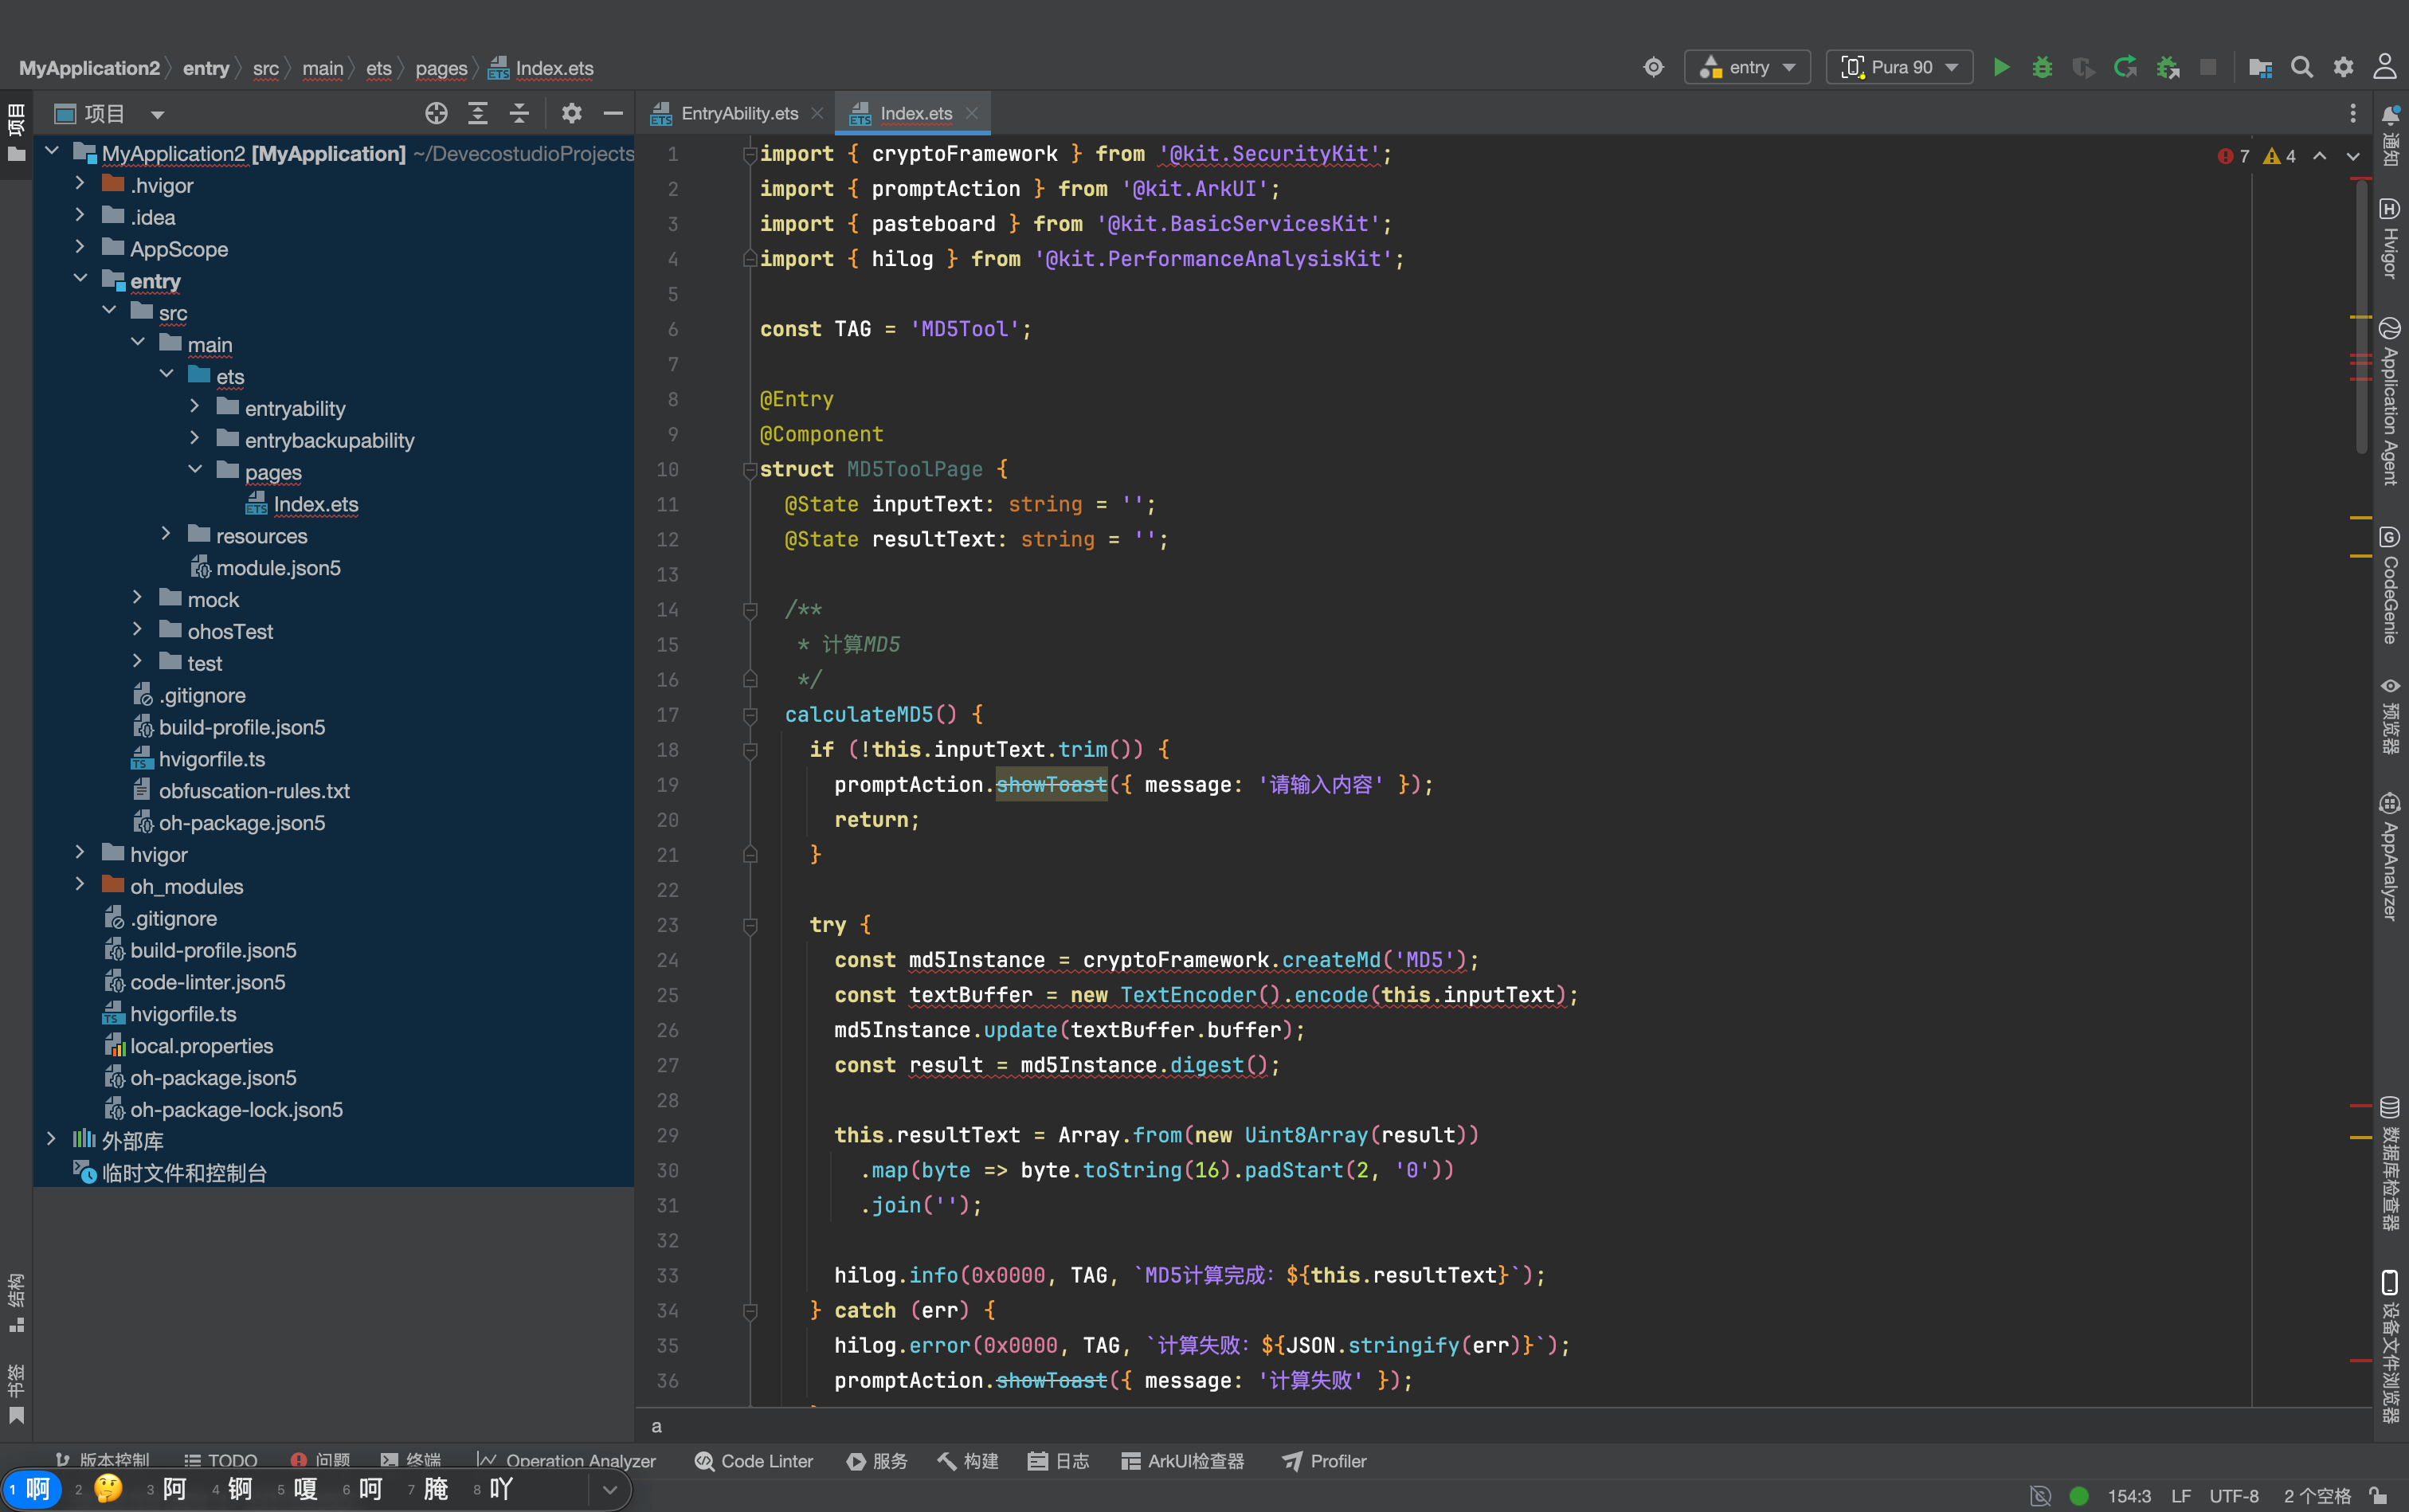Open the Profiler tool window
Image resolution: width=2409 pixels, height=1512 pixels.
tap(1323, 1461)
